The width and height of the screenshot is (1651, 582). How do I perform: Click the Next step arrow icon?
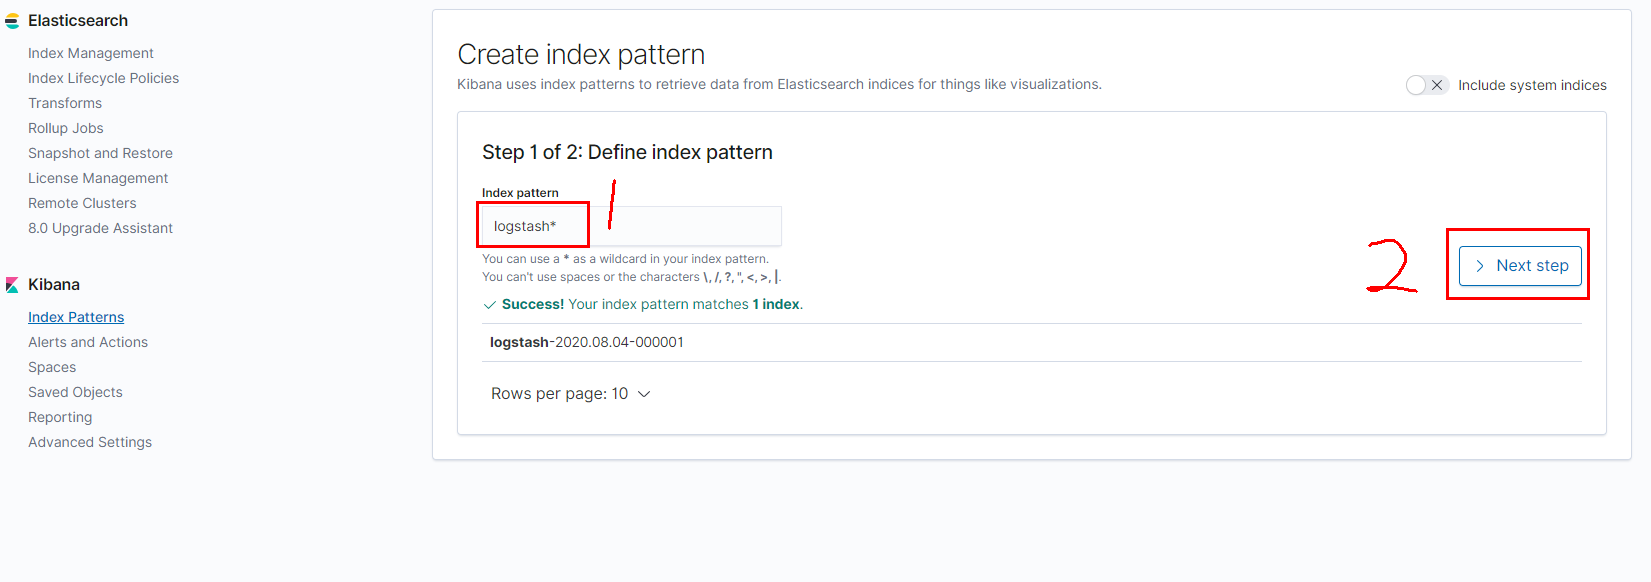(1480, 266)
